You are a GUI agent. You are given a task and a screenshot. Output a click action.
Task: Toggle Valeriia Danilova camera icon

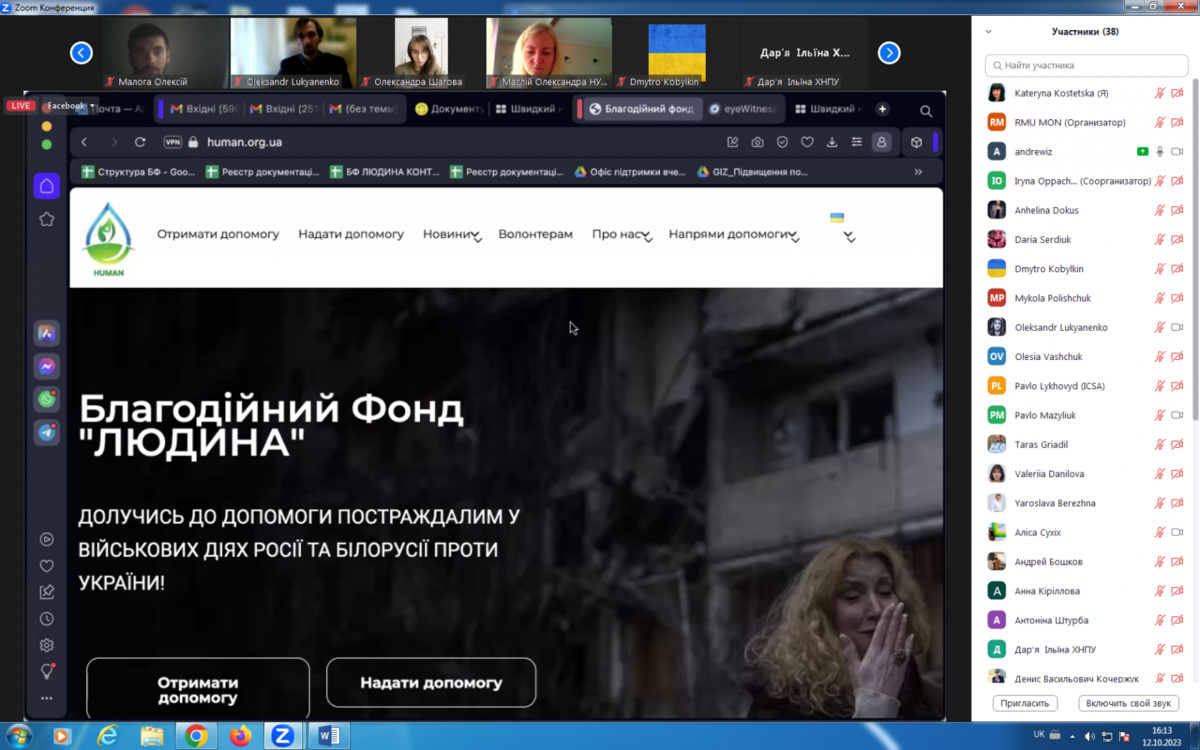pyautogui.click(x=1177, y=474)
